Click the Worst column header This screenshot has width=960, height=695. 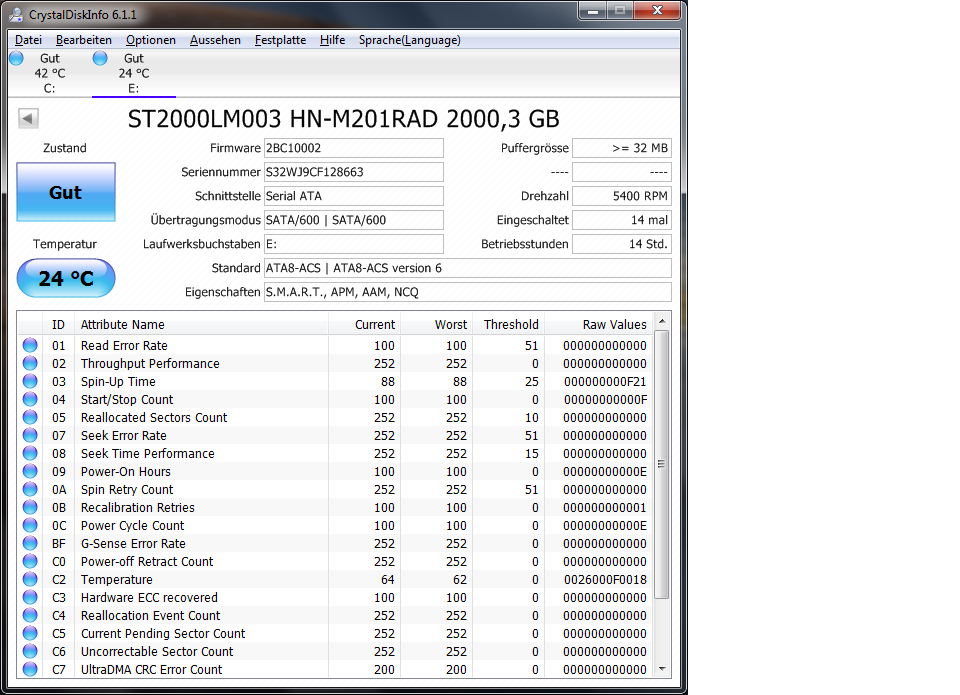point(437,325)
